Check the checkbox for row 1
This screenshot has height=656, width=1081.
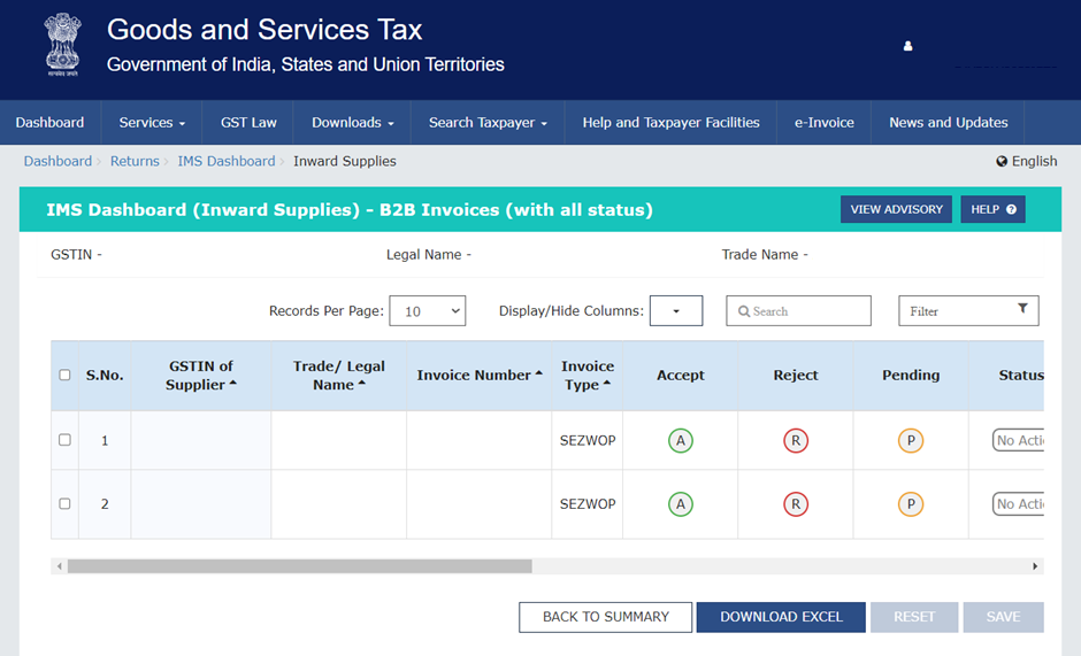pyautogui.click(x=65, y=440)
